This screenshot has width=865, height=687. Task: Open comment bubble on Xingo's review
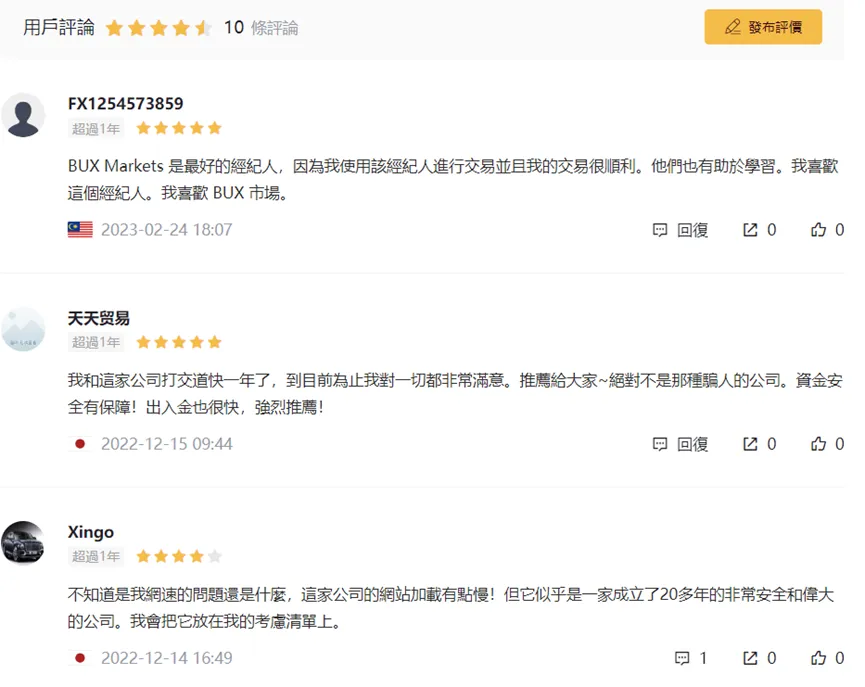point(682,658)
